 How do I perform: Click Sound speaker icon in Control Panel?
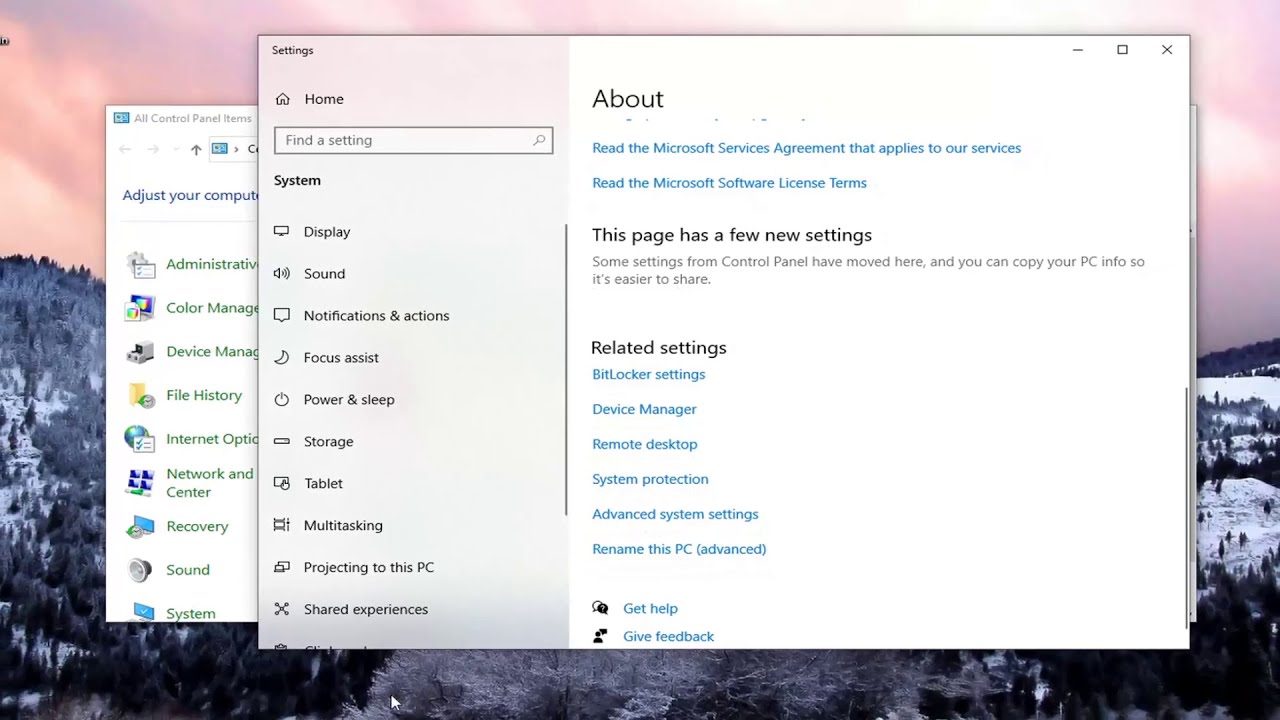[141, 570]
